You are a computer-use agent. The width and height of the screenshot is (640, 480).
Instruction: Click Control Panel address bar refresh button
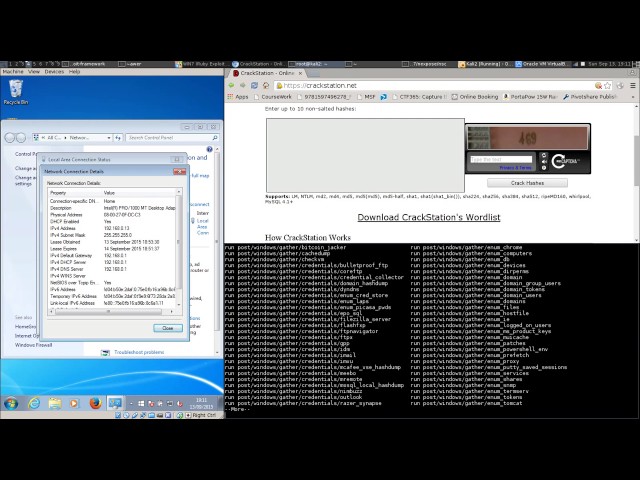click(x=118, y=138)
